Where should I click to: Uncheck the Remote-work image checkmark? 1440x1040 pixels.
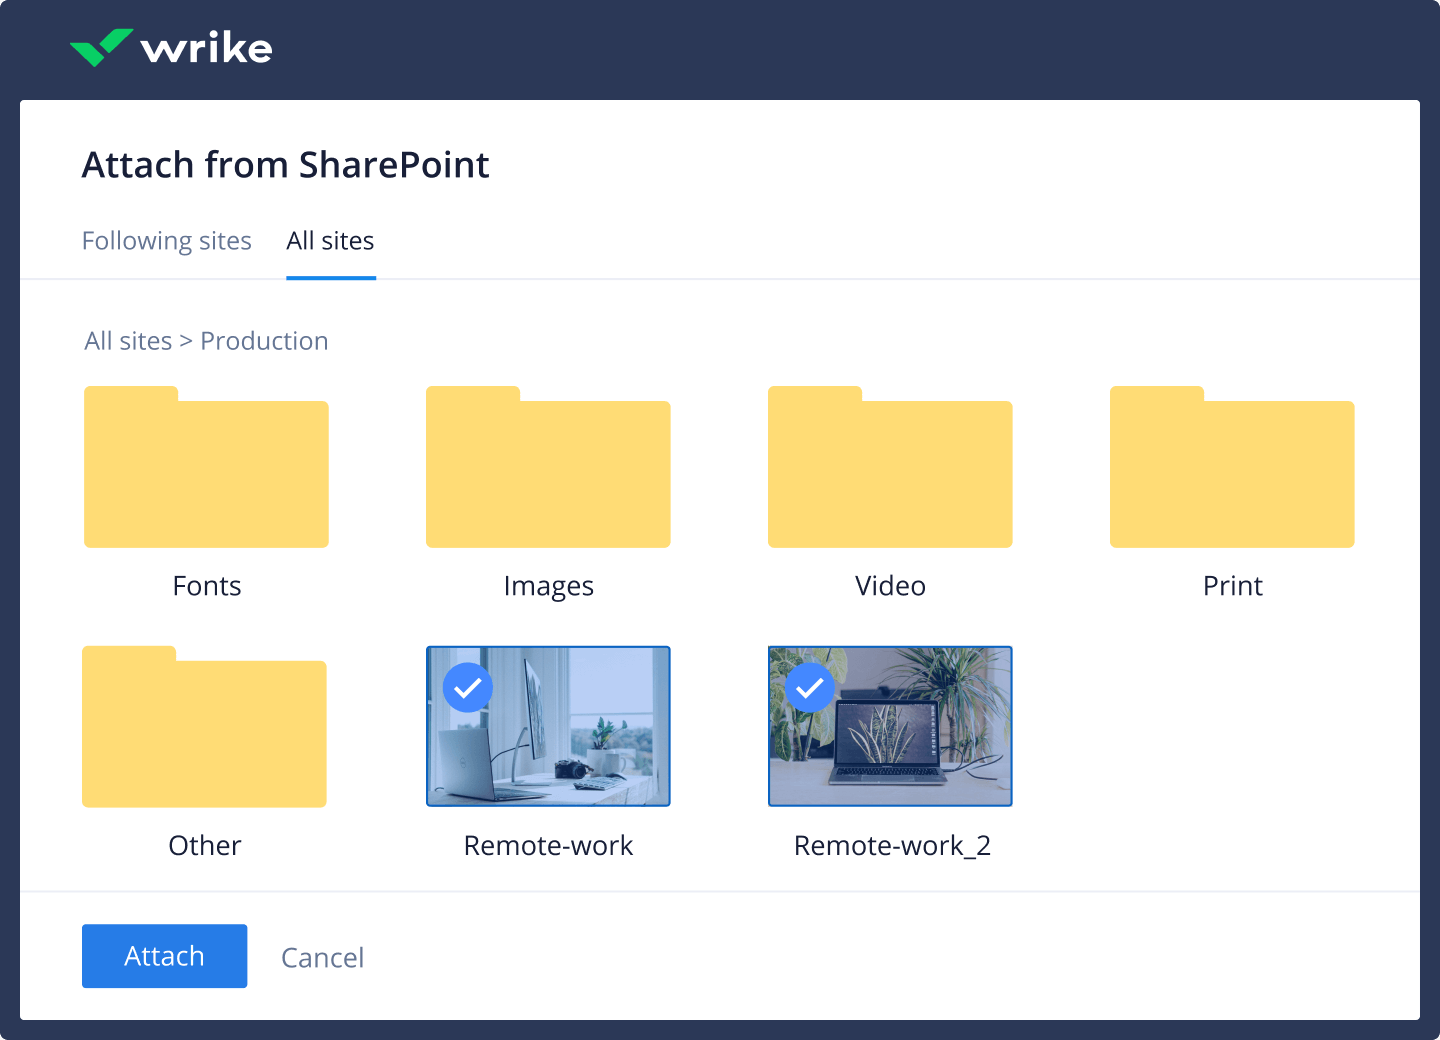tap(468, 688)
